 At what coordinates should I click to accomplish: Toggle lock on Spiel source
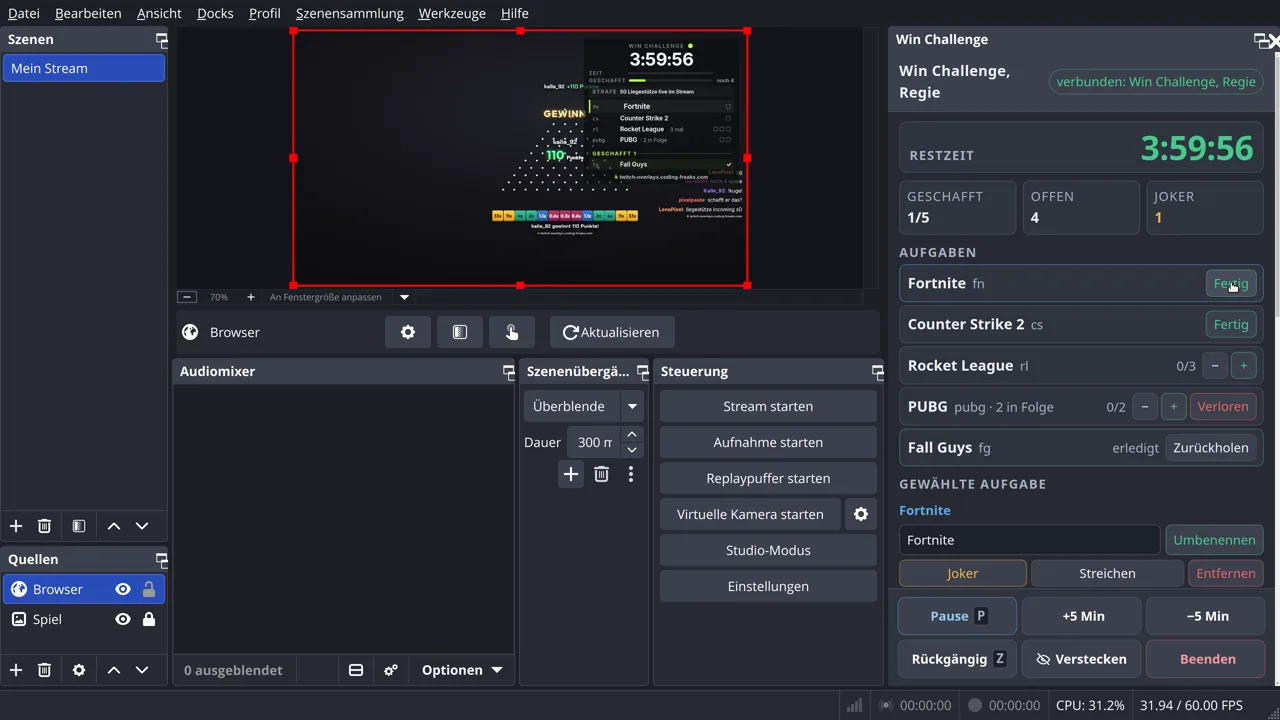[x=149, y=619]
